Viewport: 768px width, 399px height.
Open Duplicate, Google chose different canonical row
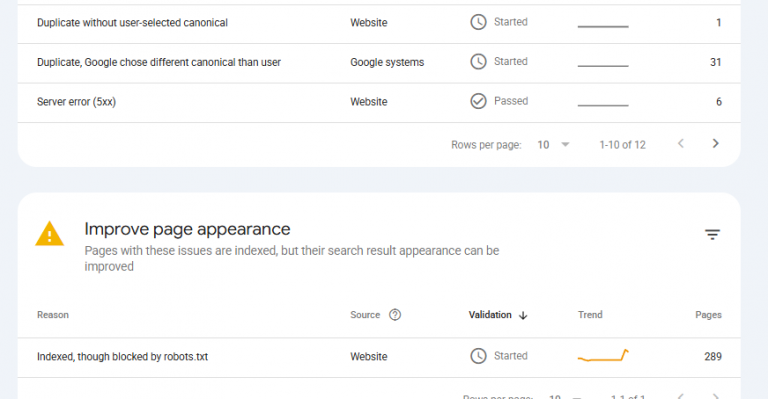[x=379, y=62]
